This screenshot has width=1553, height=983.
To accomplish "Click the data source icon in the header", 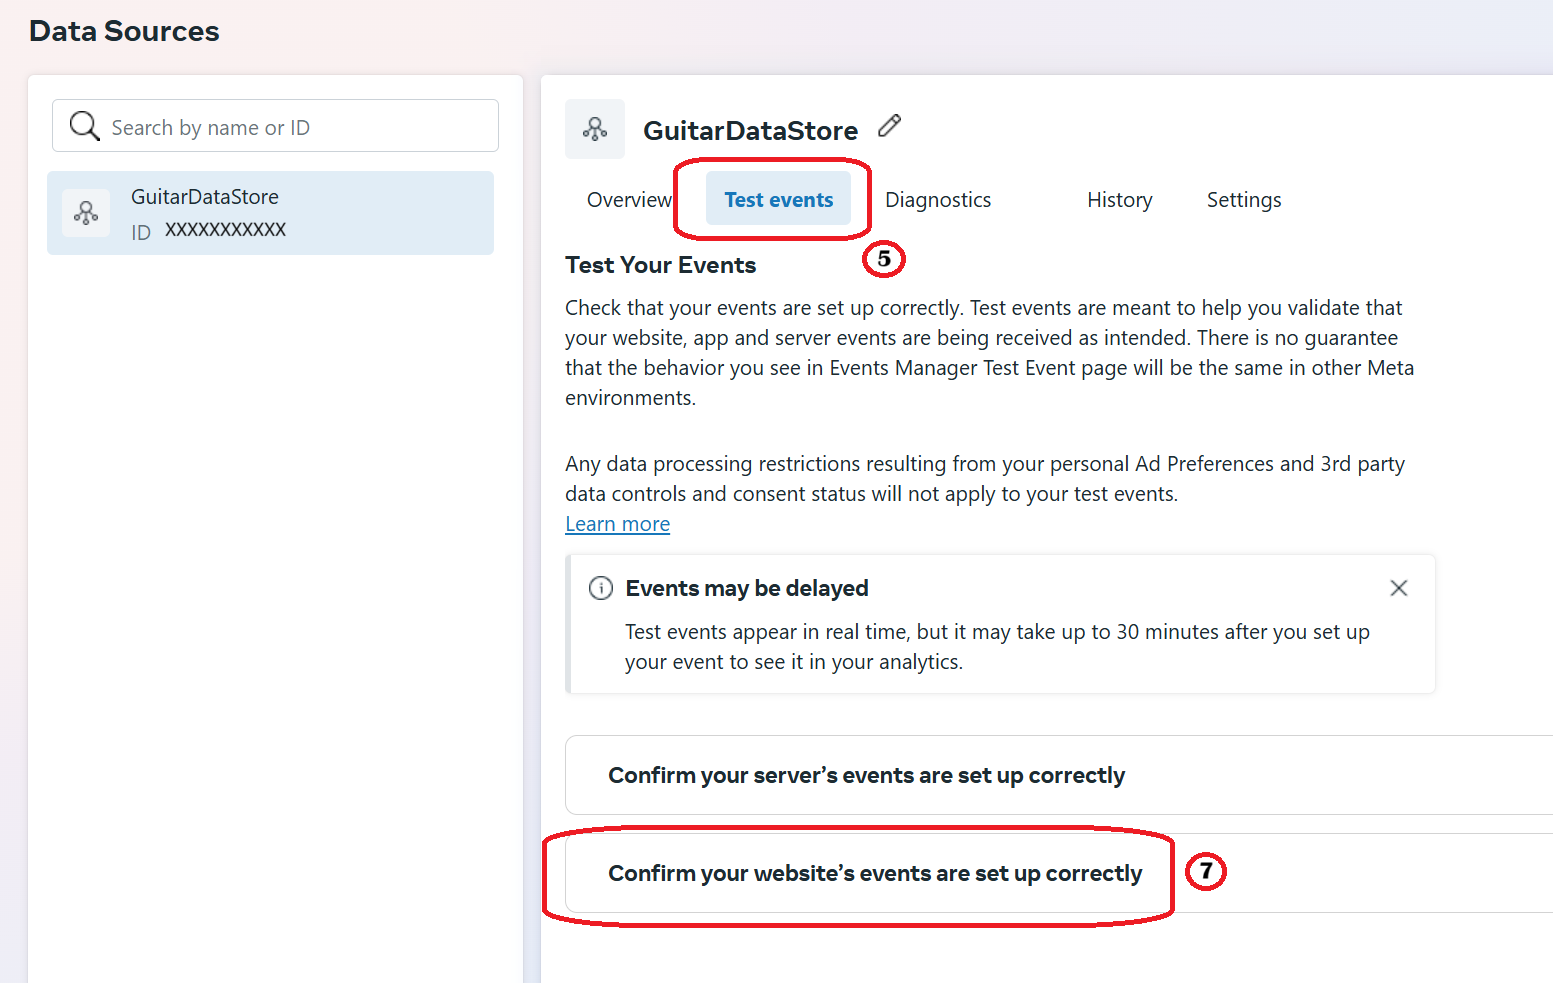I will pos(595,129).
